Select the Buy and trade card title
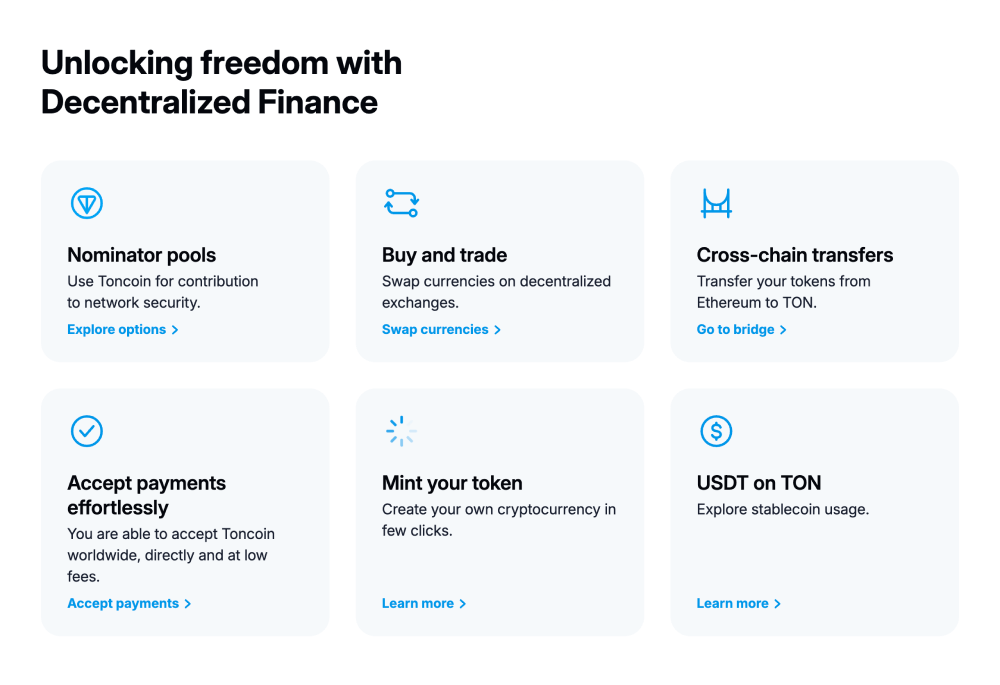The image size is (1000, 685). (x=445, y=255)
